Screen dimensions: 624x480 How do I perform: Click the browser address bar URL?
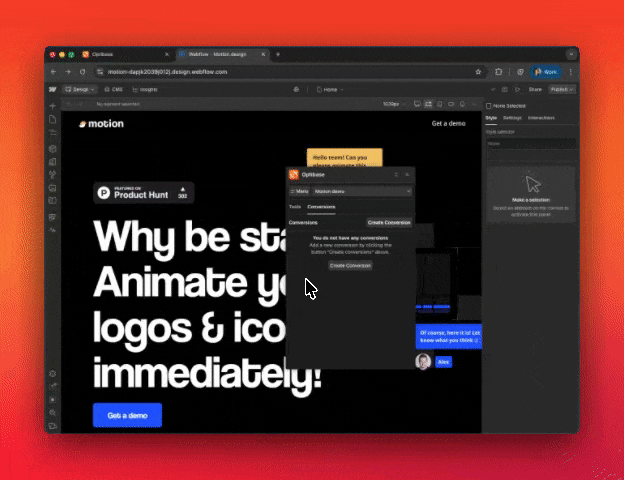pos(170,72)
